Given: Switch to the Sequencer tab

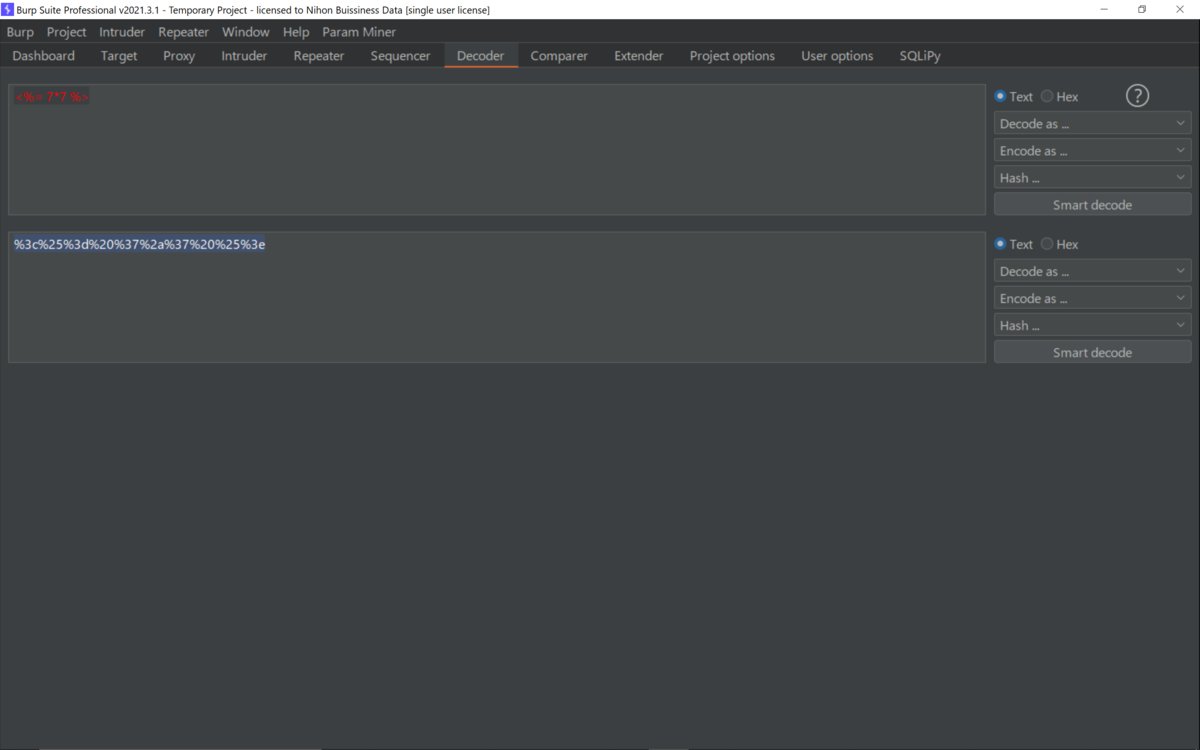Looking at the screenshot, I should click(400, 56).
